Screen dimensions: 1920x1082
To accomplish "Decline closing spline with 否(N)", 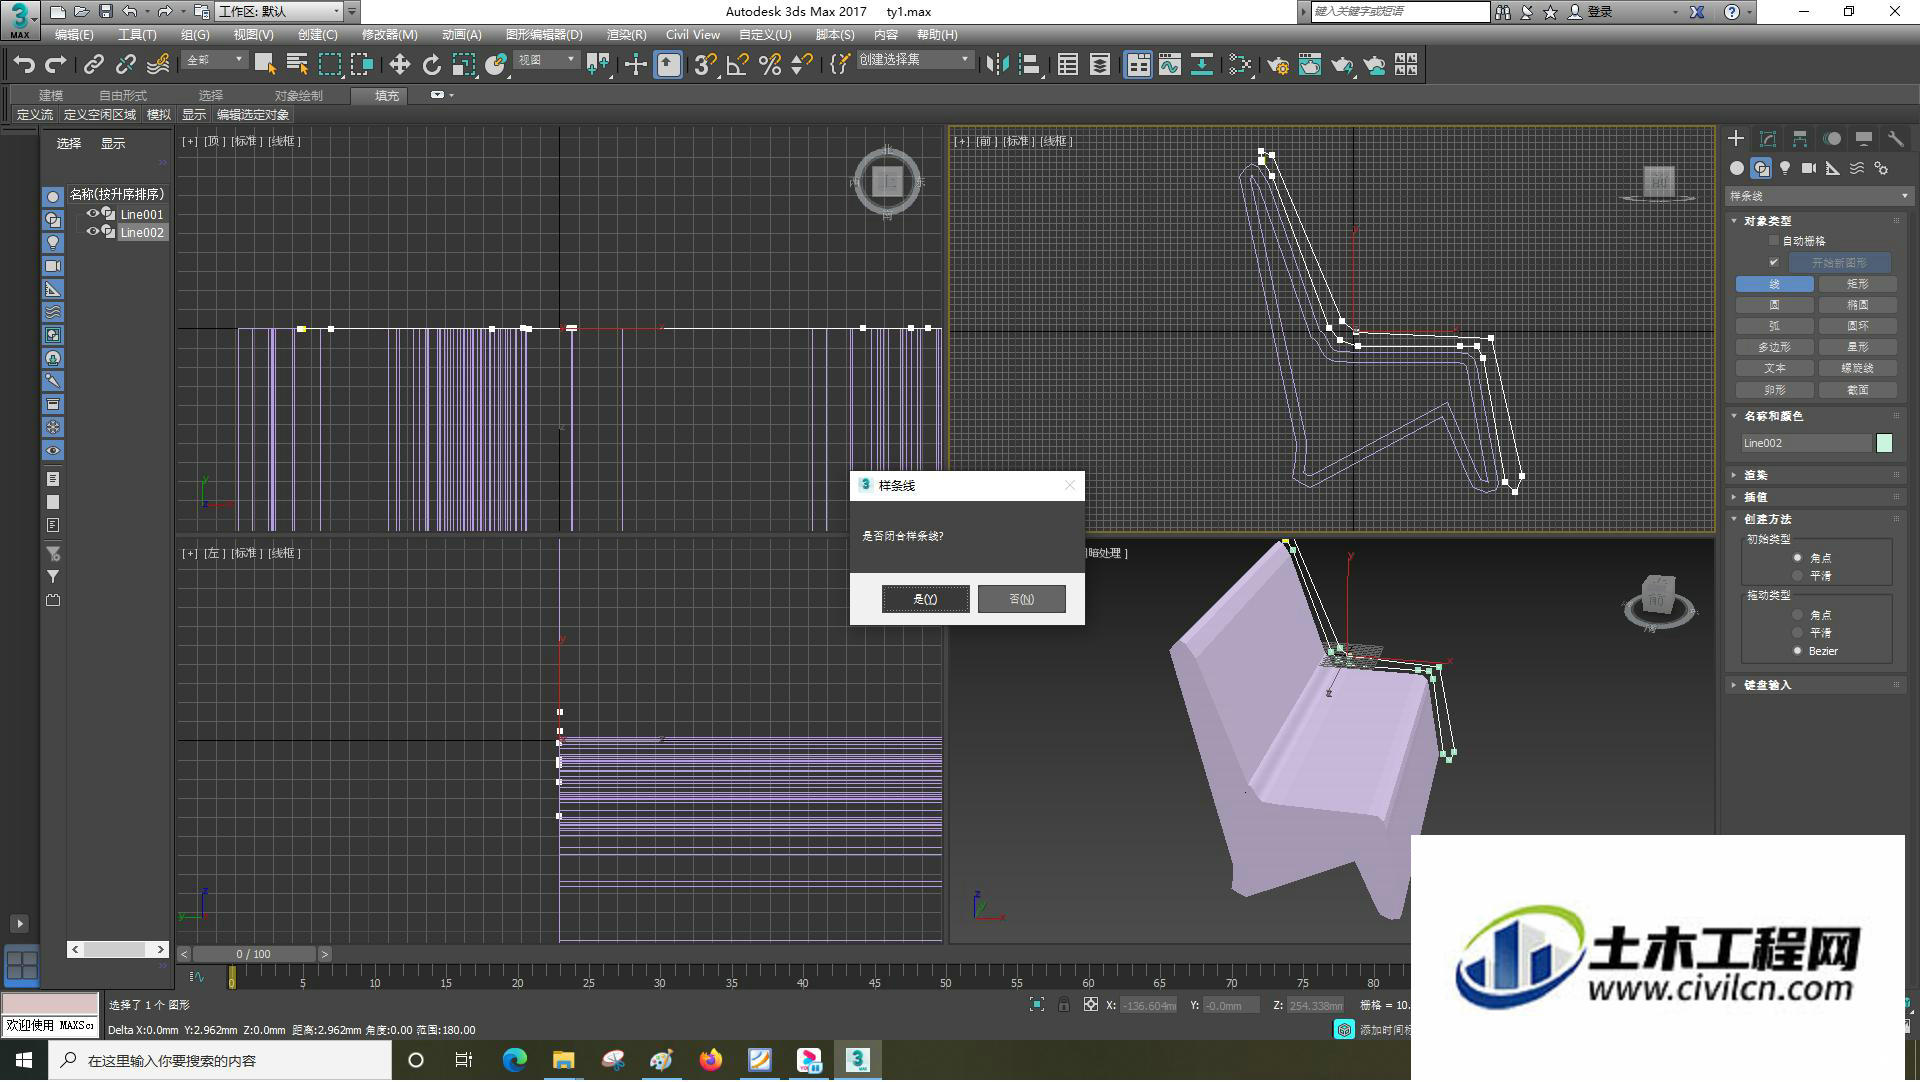I will [x=1022, y=599].
